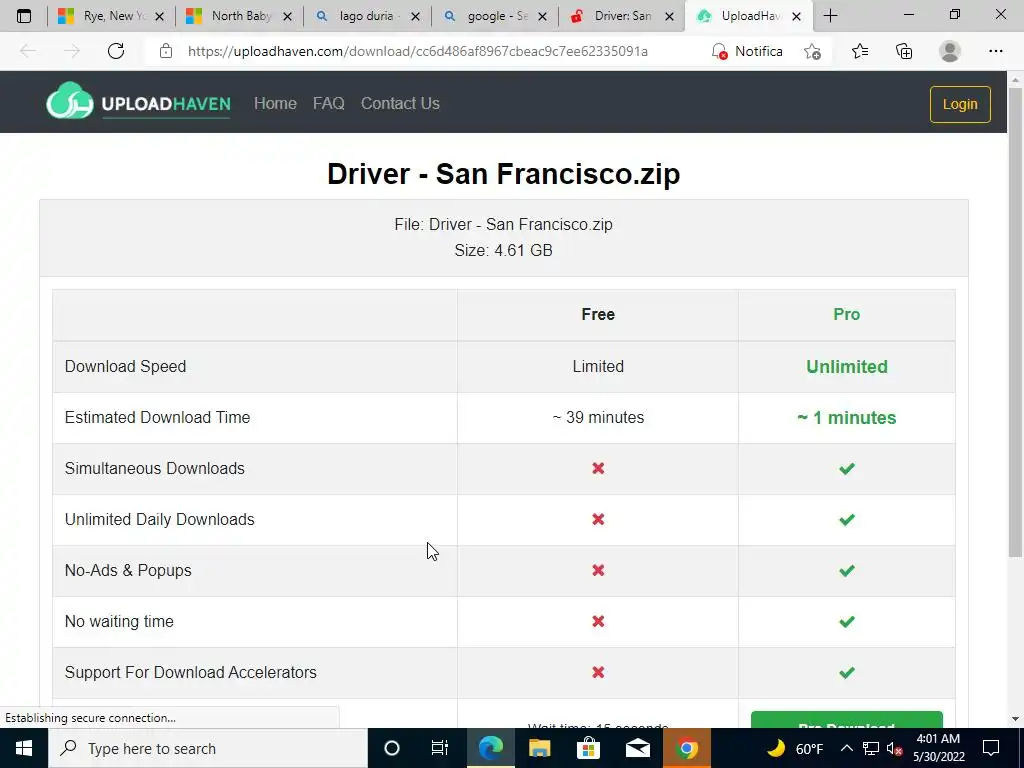The width and height of the screenshot is (1024, 768).
Task: Switch to Driver: San tab
Action: [x=622, y=16]
